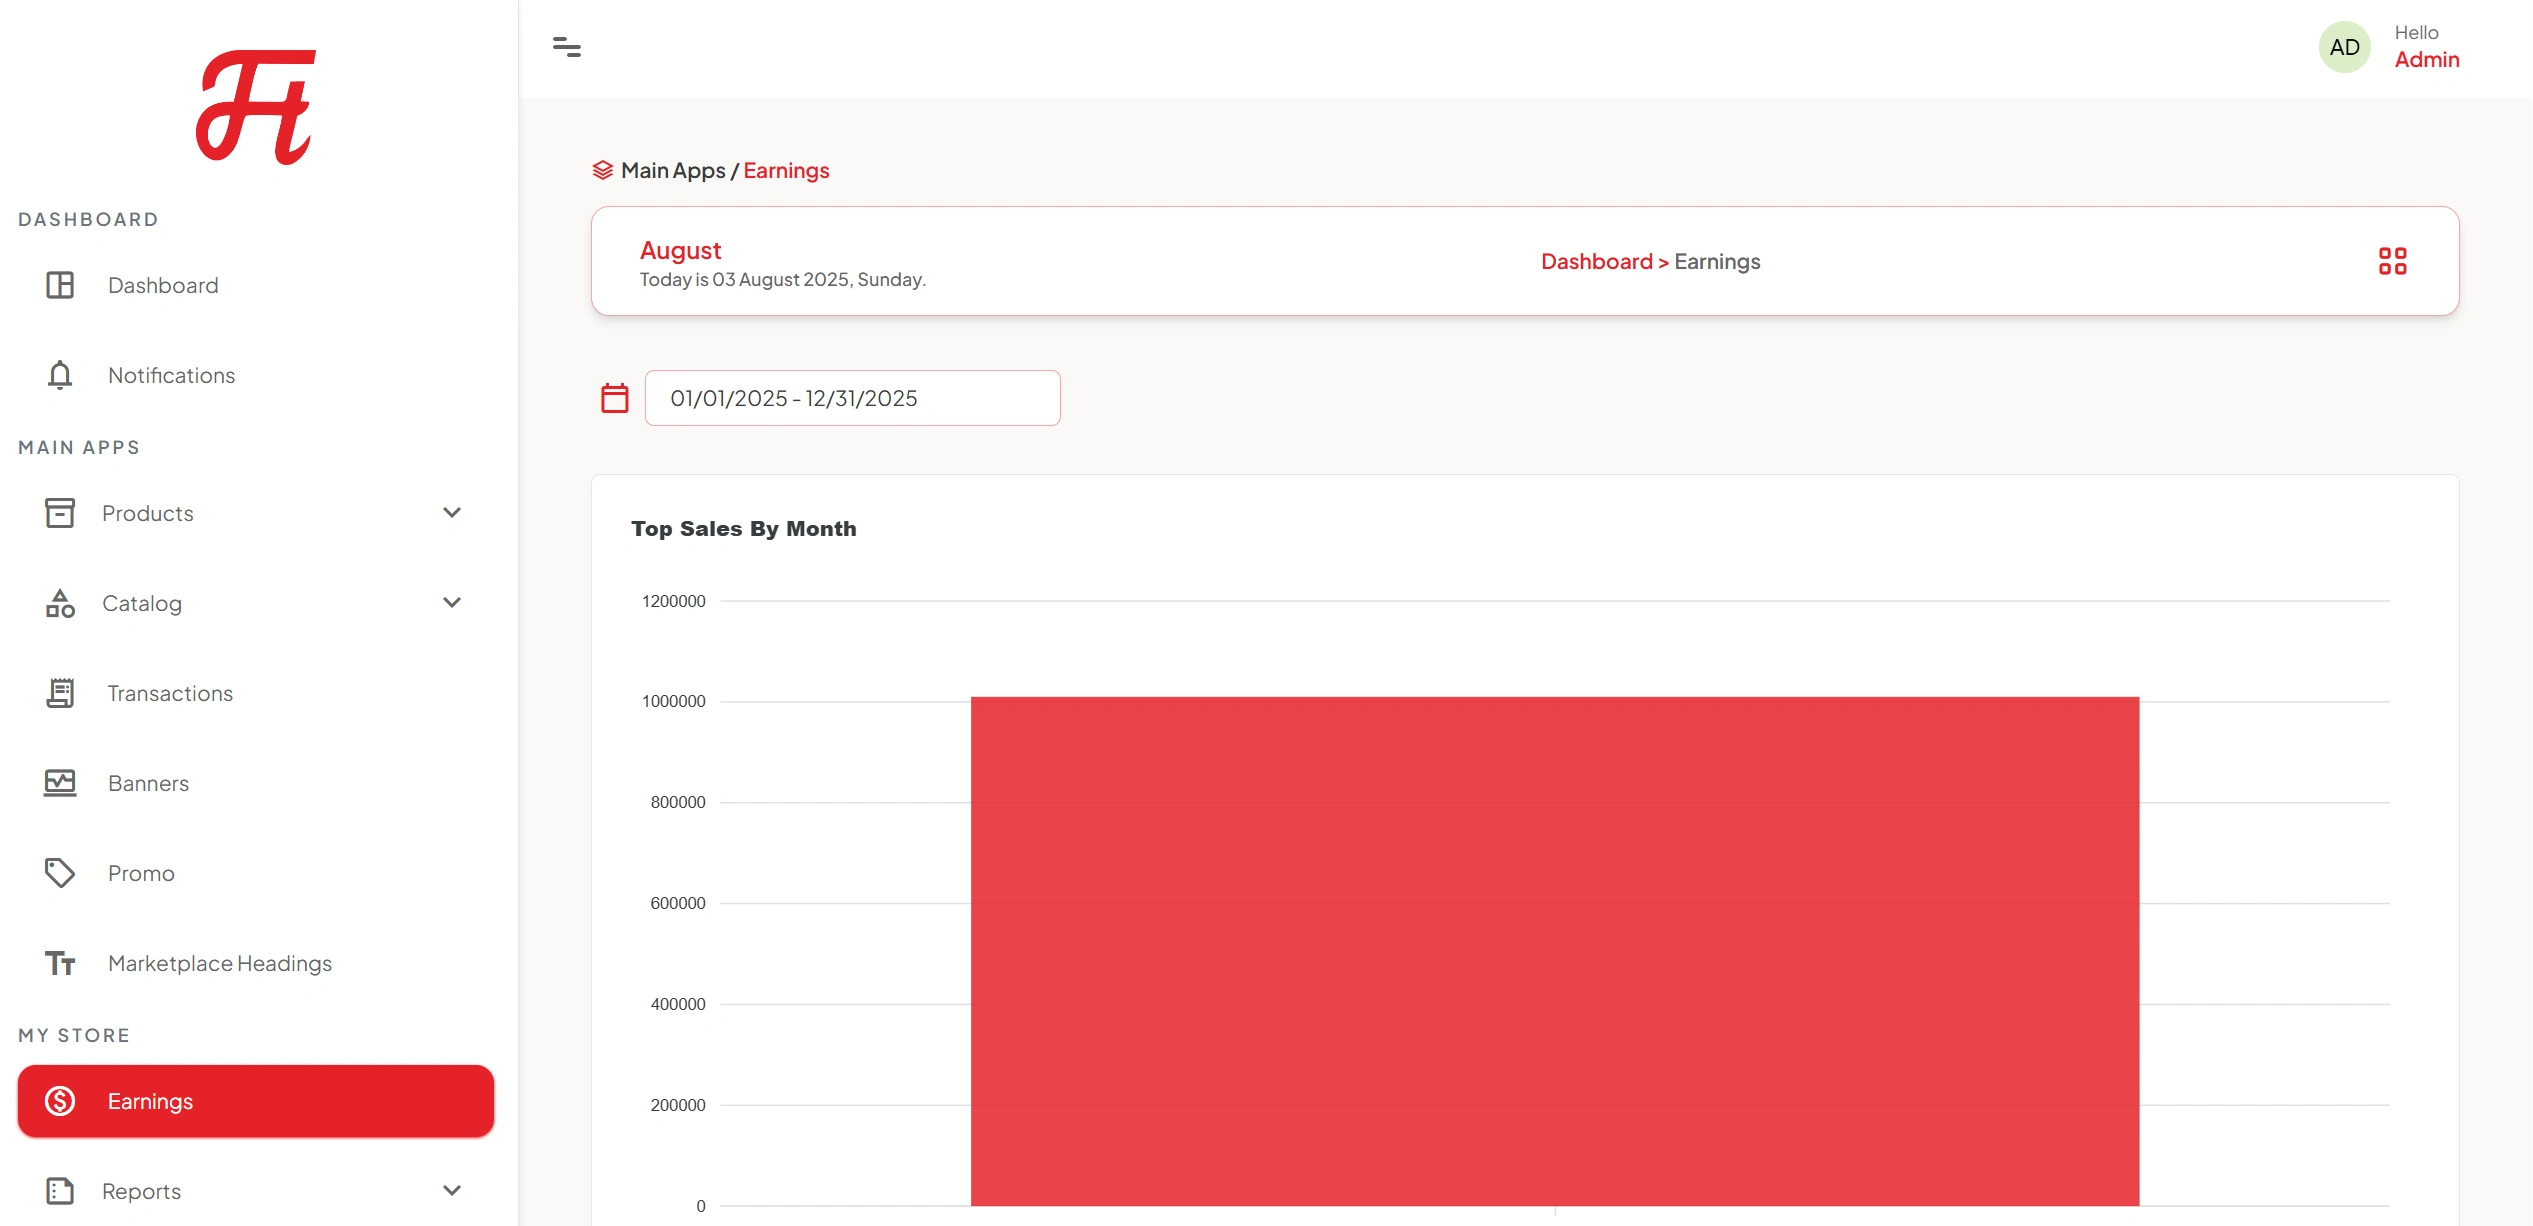2533x1226 pixels.
Task: Click the grid icon on the August card
Action: (x=2393, y=260)
